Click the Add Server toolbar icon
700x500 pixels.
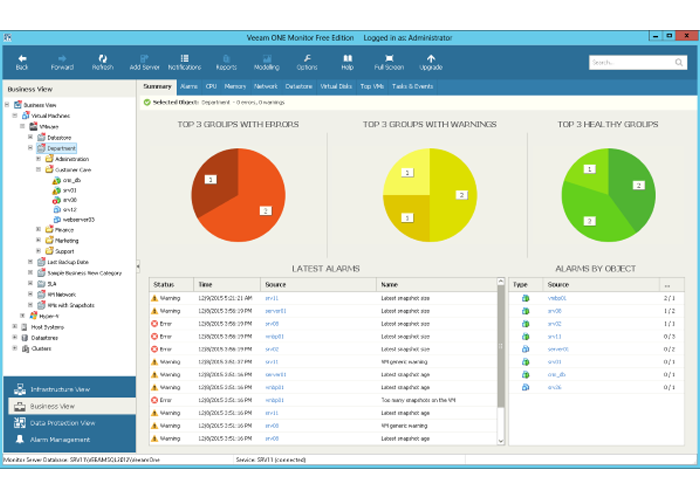(x=144, y=62)
